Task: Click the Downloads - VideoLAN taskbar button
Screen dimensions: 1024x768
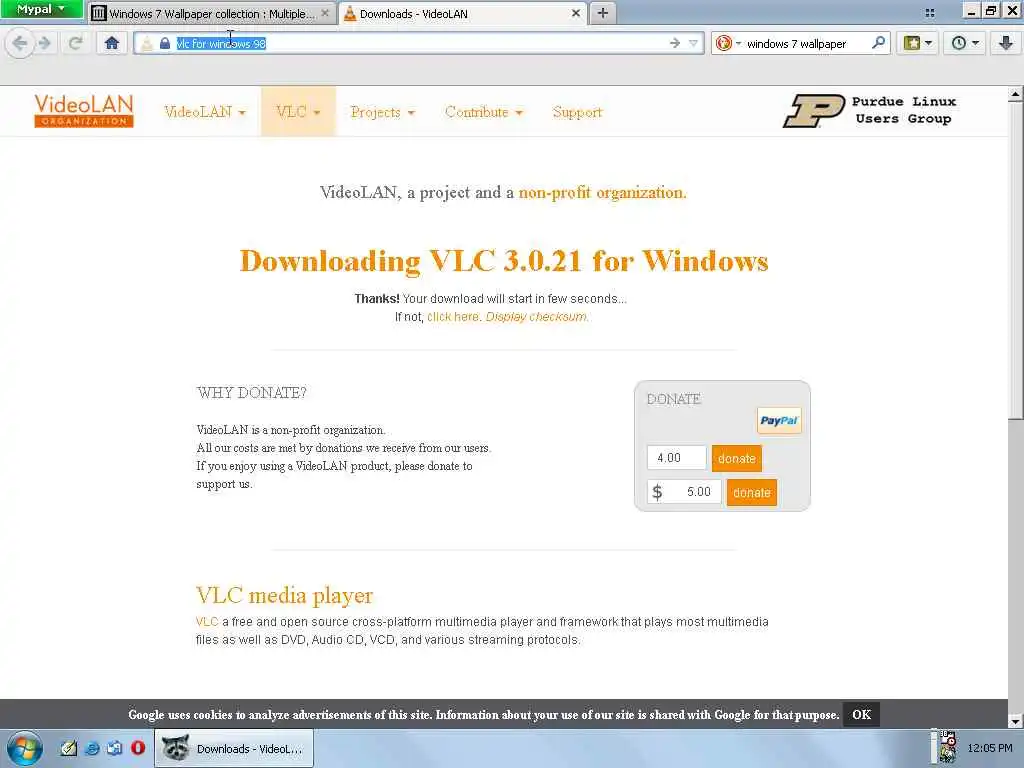Action: click(x=234, y=748)
